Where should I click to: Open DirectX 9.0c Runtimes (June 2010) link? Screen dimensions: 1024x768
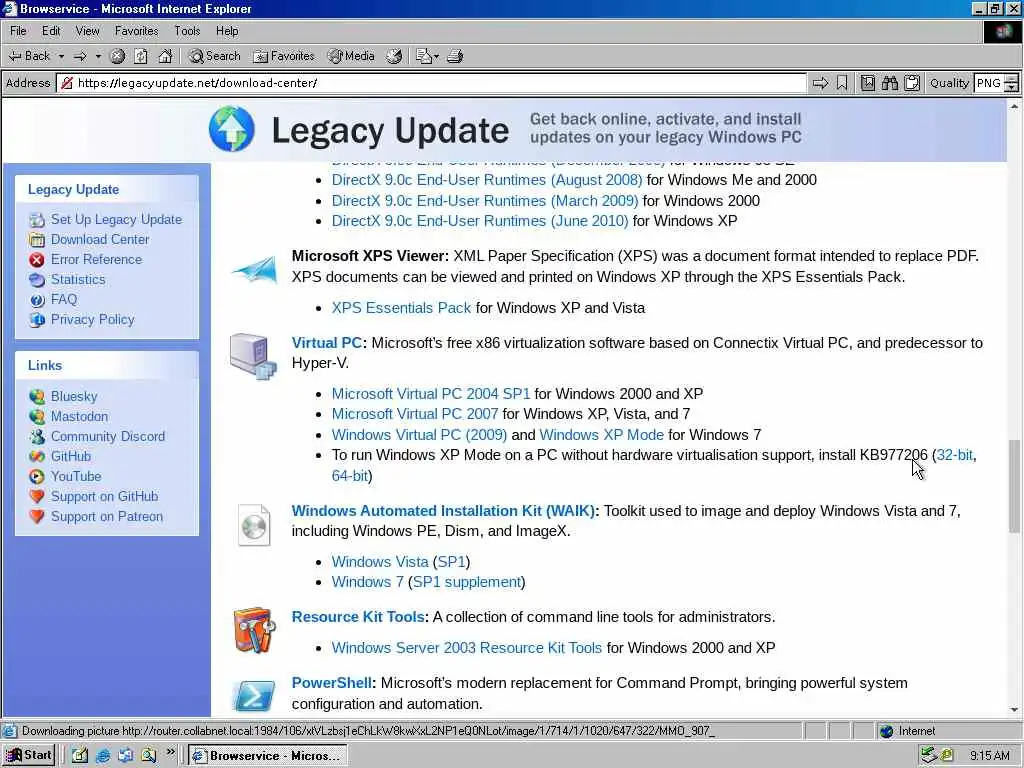(x=480, y=221)
